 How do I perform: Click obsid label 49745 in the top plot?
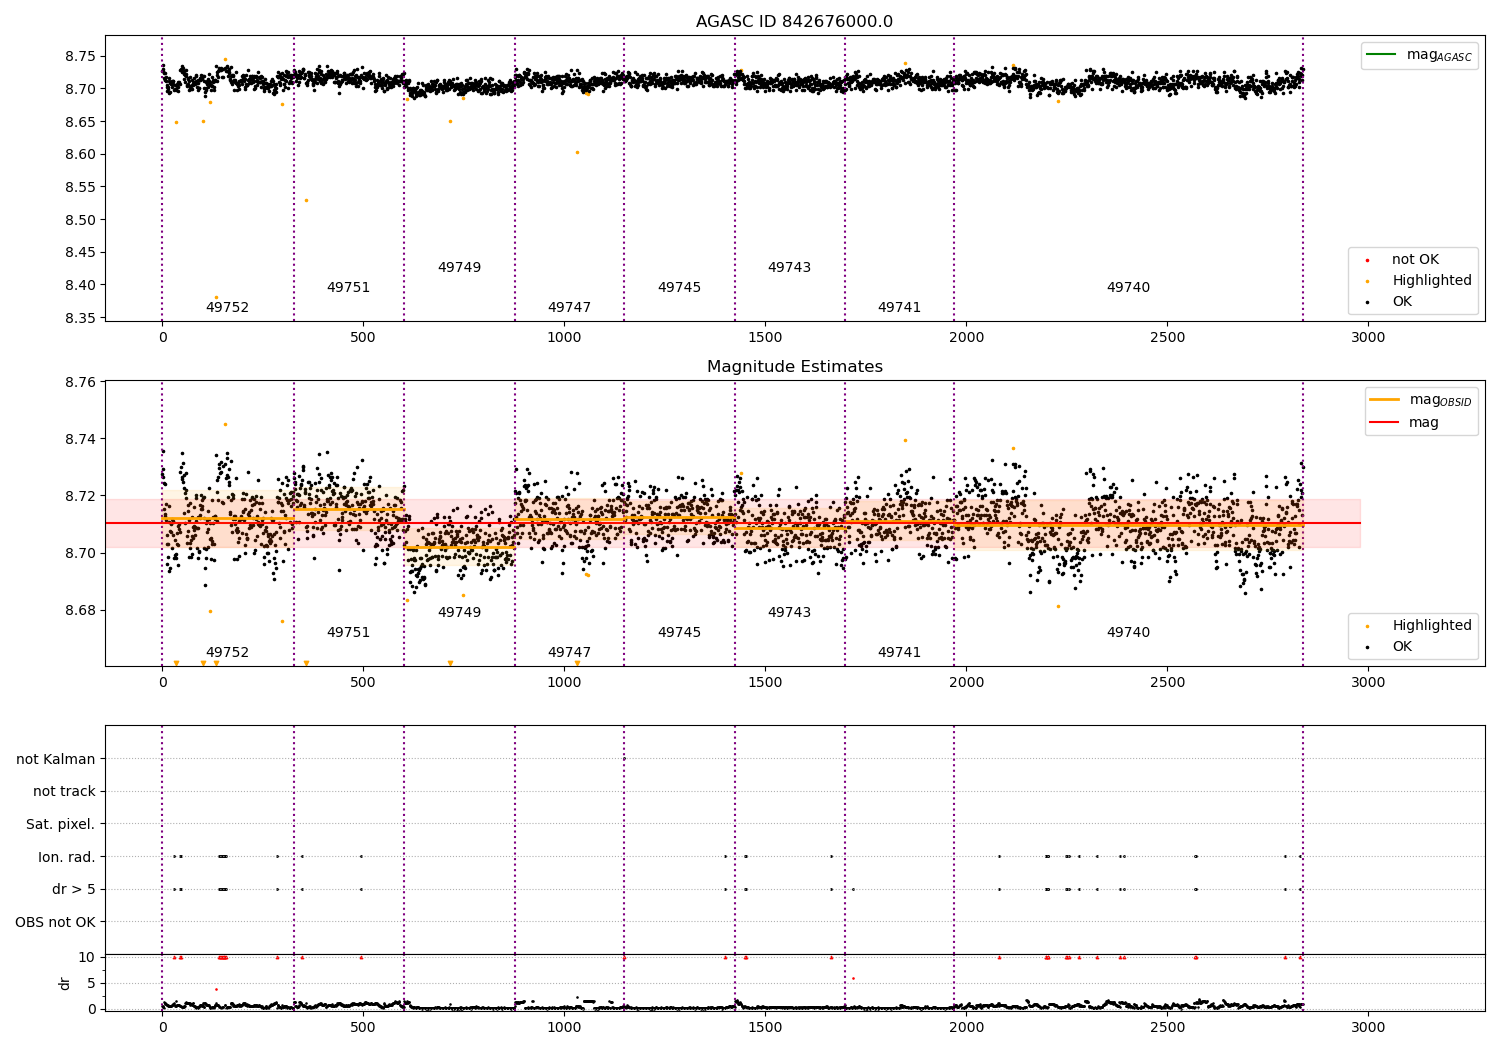(679, 288)
